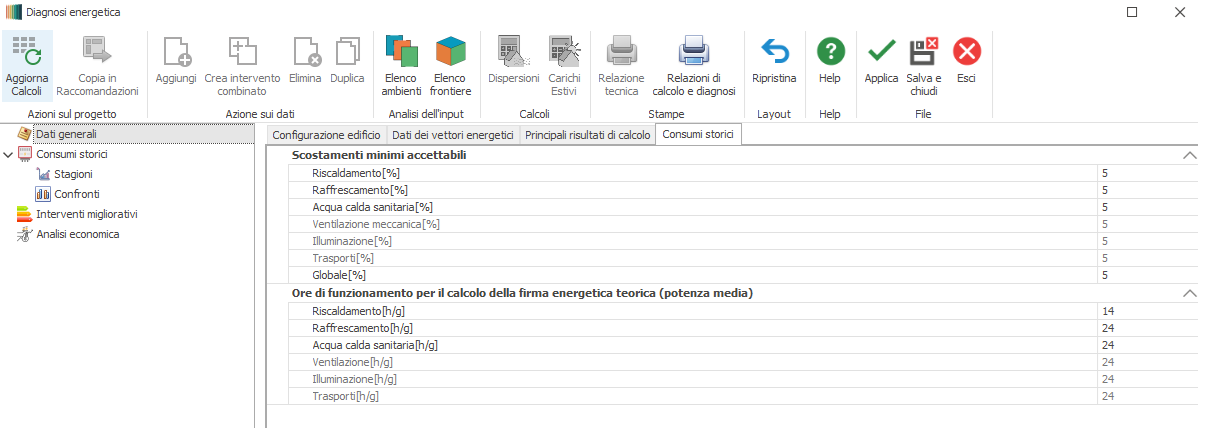Print Relazioni di calcolo e diagnosi
Viewport: 1207px width, 433px height.
click(693, 51)
